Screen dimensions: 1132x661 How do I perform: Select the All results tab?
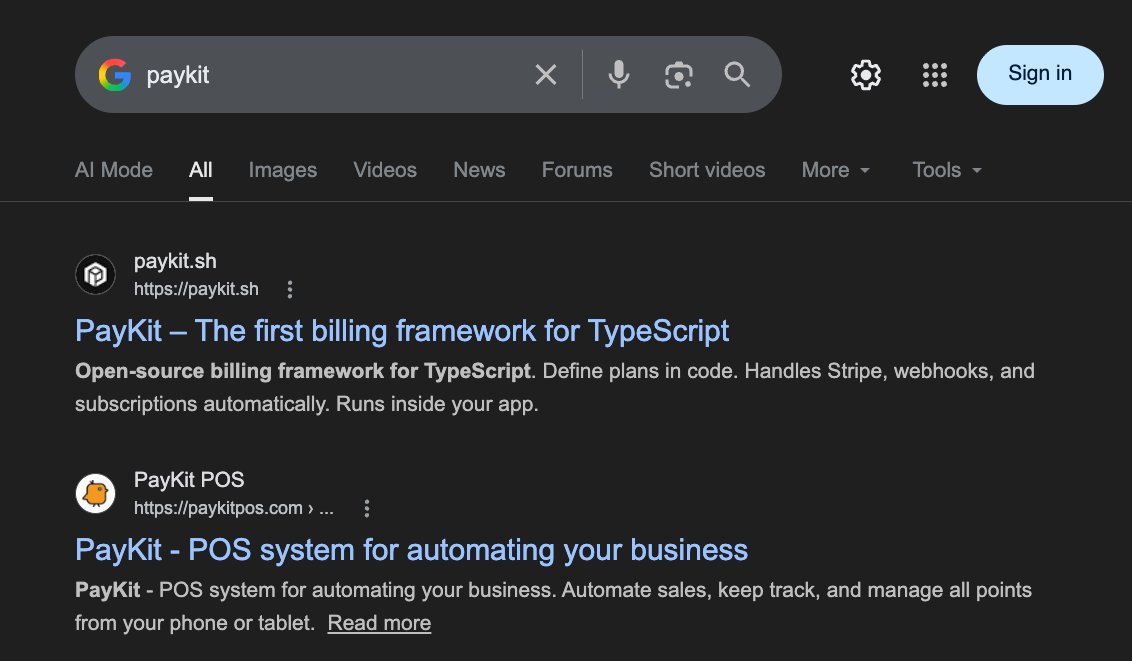click(201, 170)
